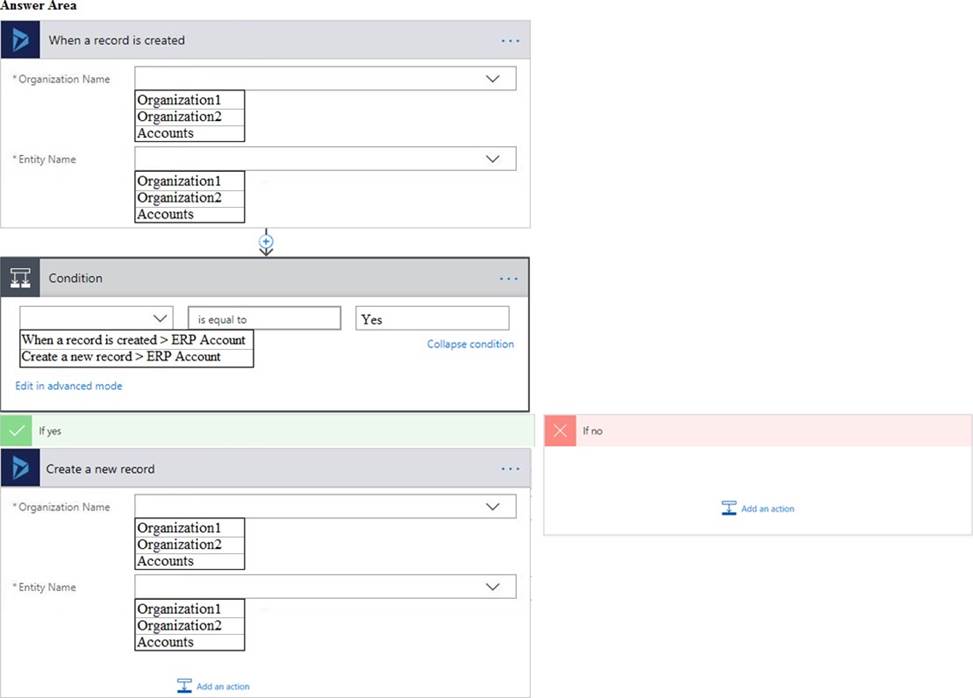
Task: Expand Create a new record Organization Name dropdown
Action: pyautogui.click(x=492, y=507)
